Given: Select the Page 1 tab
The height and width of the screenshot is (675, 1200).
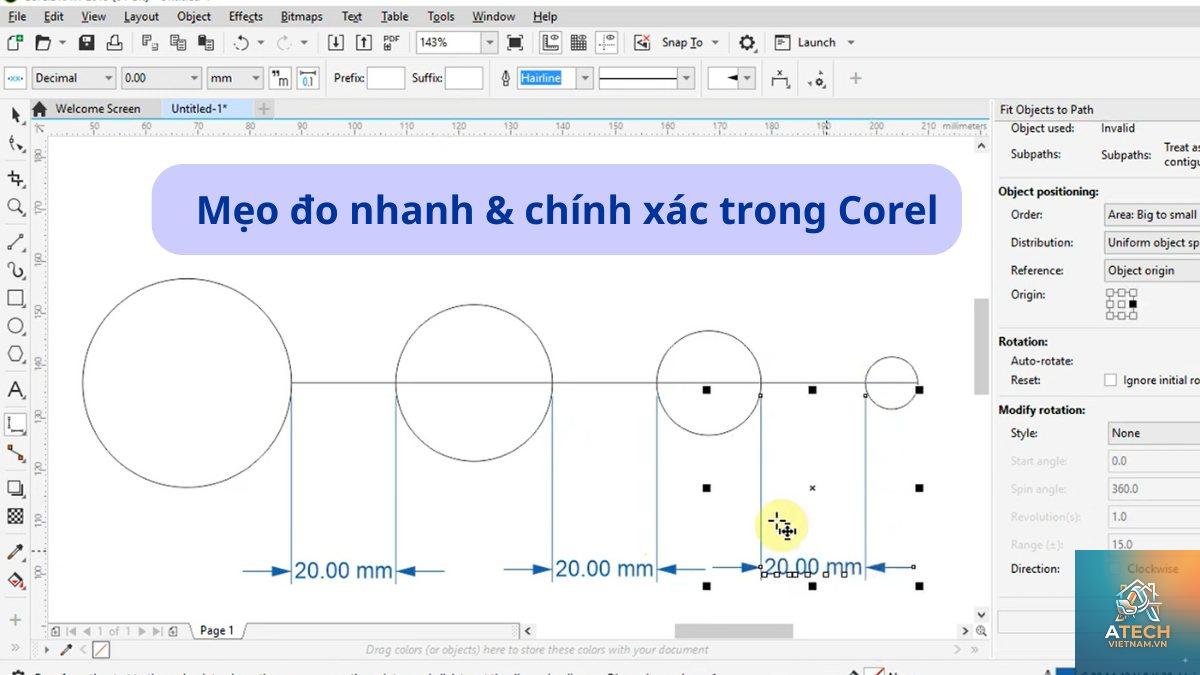Looking at the screenshot, I should 217,630.
